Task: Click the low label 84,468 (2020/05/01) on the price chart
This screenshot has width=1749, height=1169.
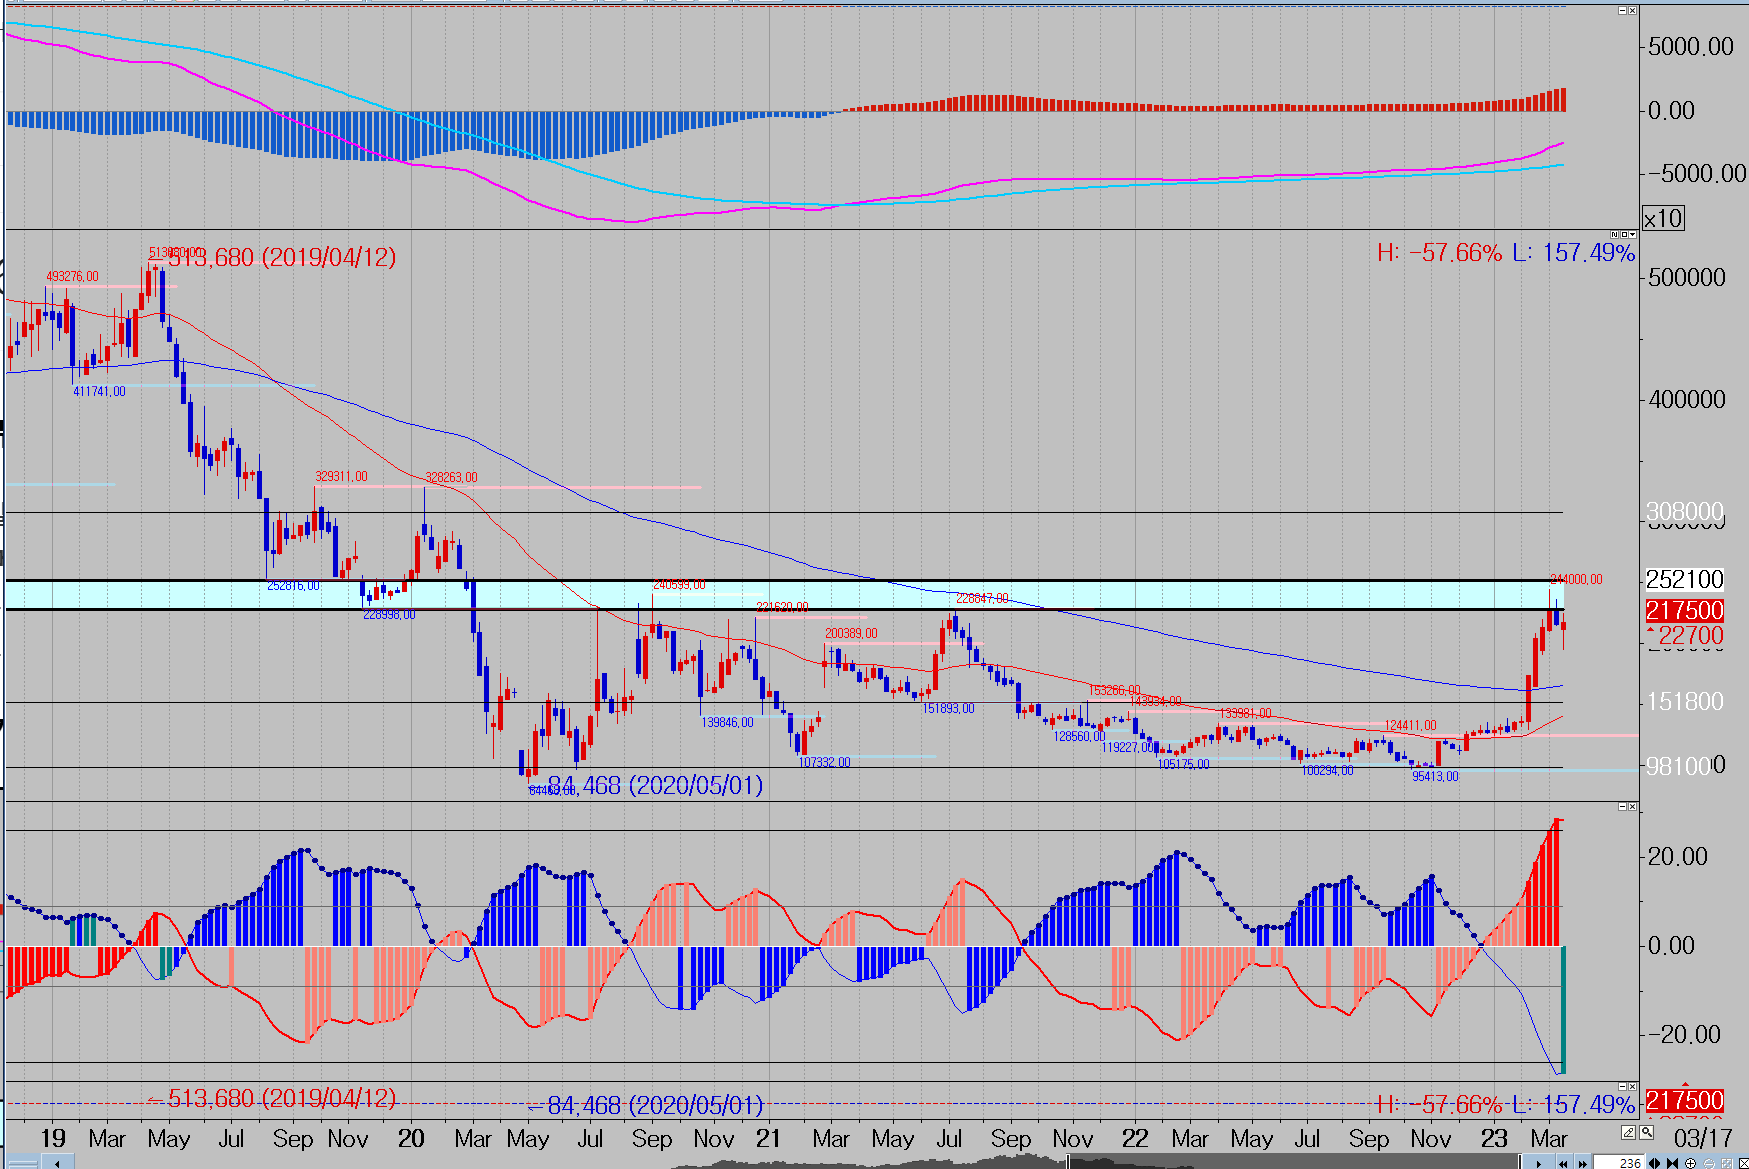Action: 655,785
